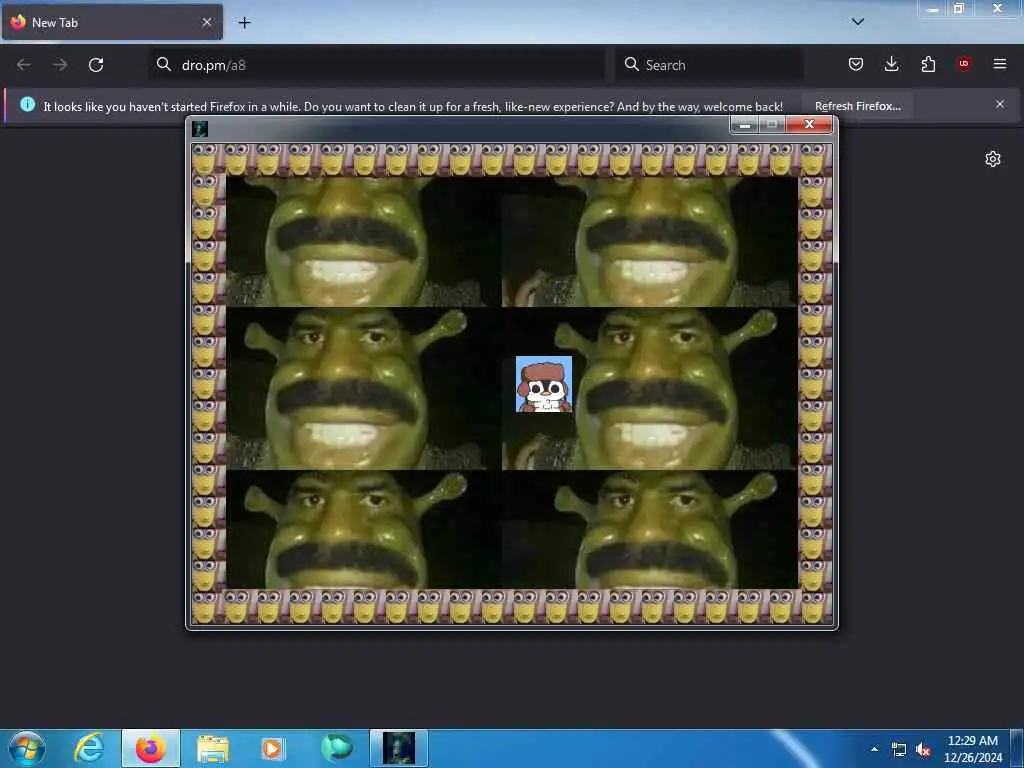This screenshot has height=768, width=1024.
Task: Show hidden system tray icons
Action: [x=874, y=749]
